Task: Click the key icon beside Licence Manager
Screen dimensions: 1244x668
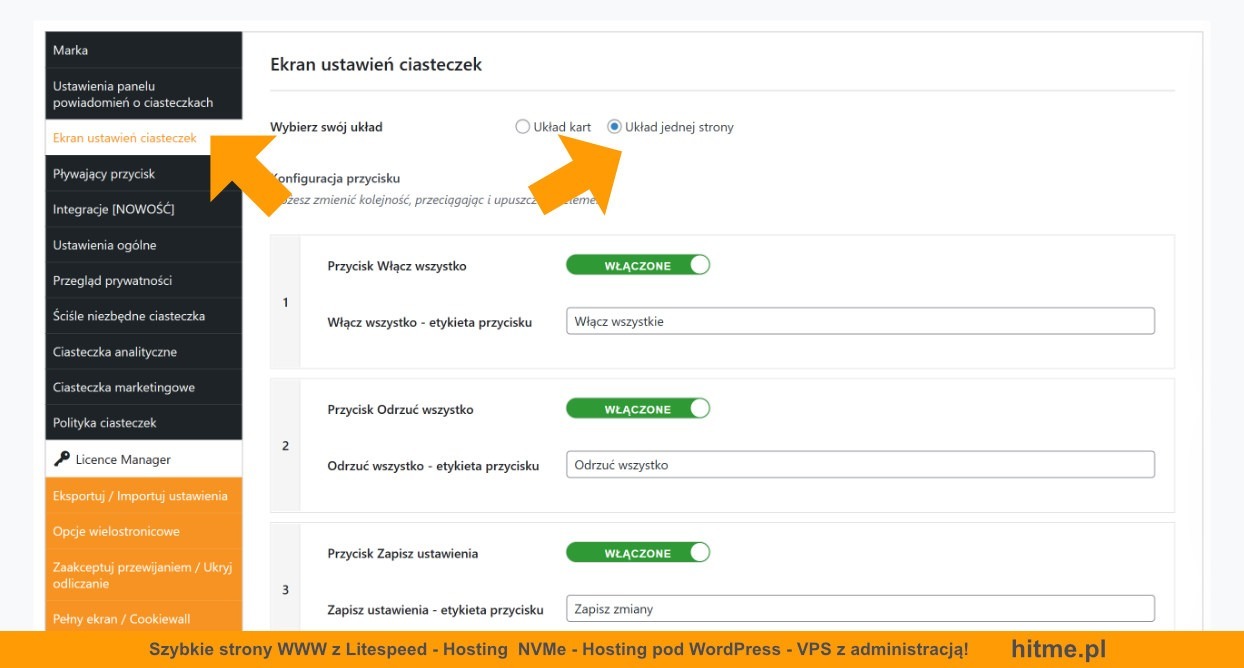Action: point(61,460)
